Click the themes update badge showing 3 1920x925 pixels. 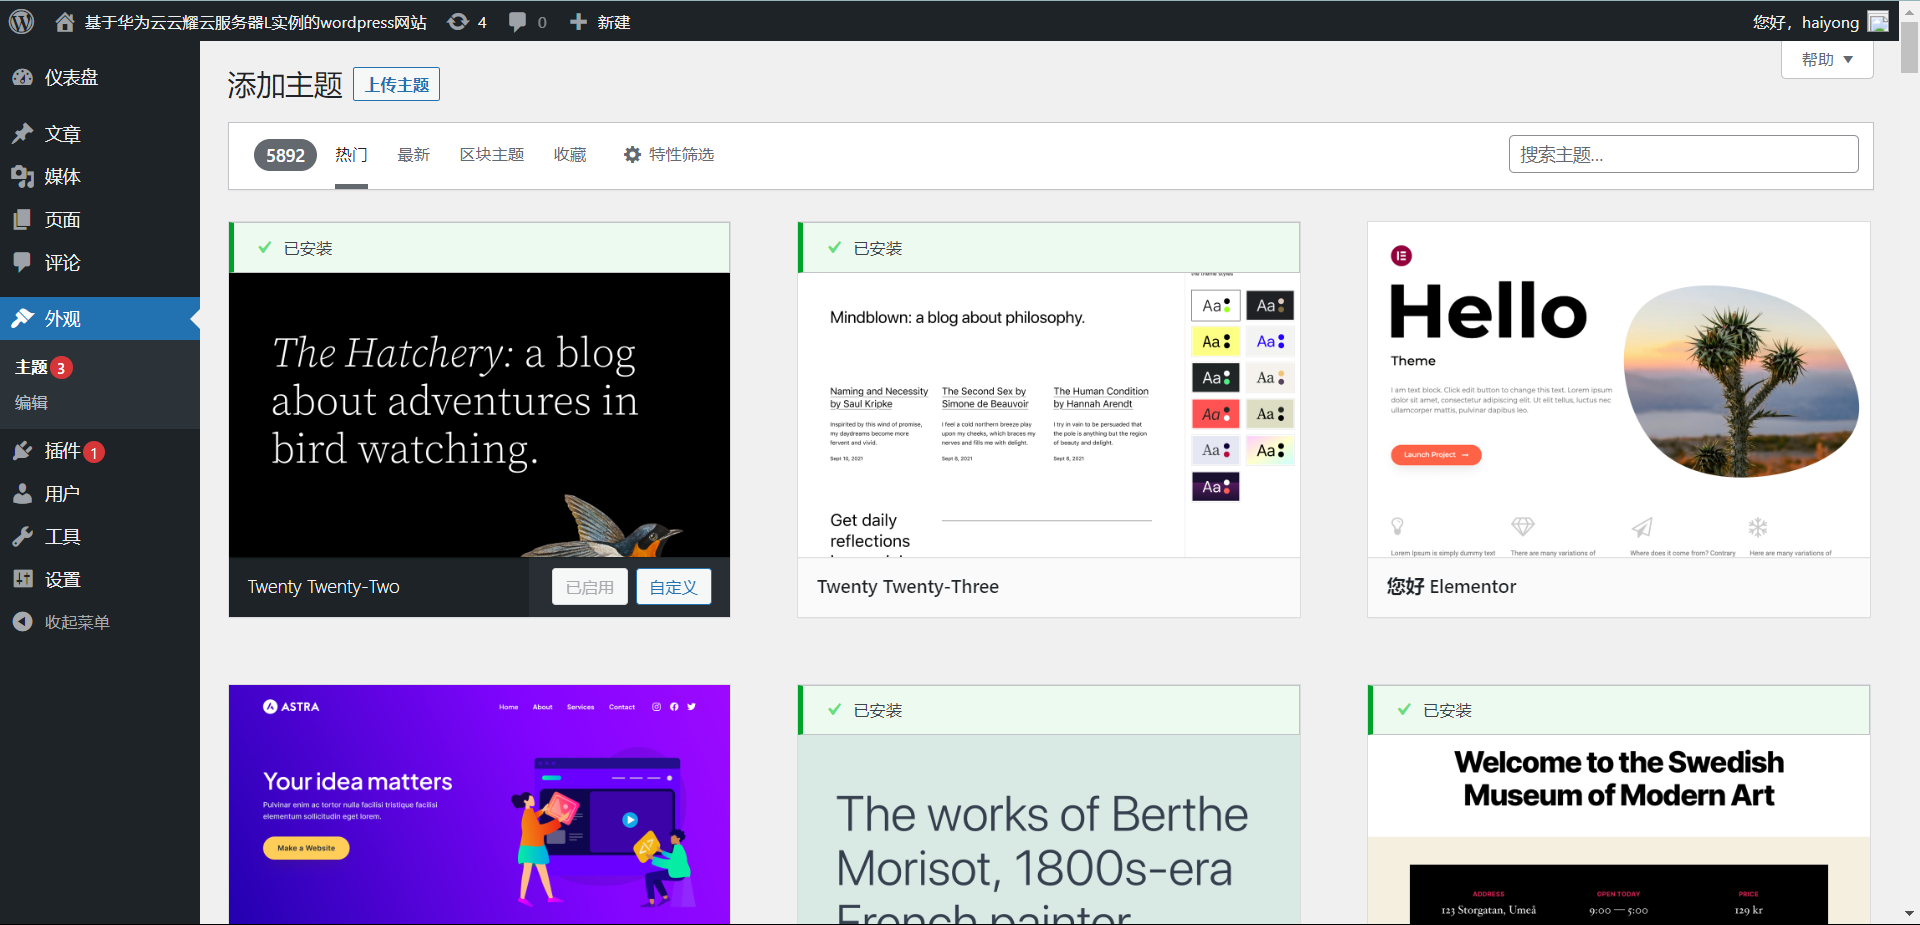tap(61, 368)
